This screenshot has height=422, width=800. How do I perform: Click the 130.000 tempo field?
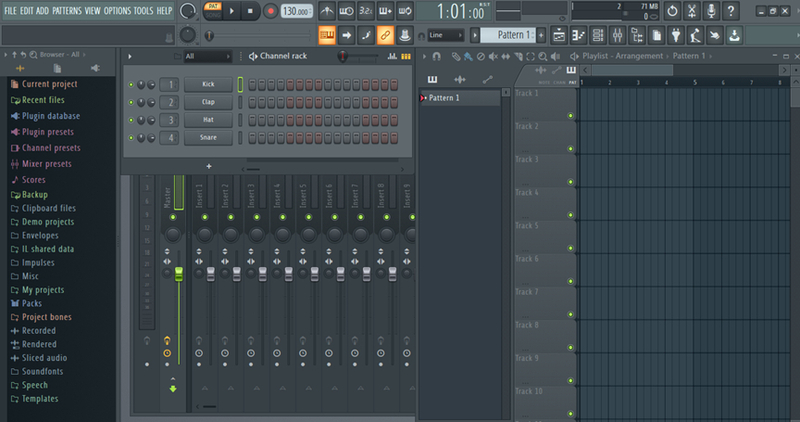(x=296, y=11)
